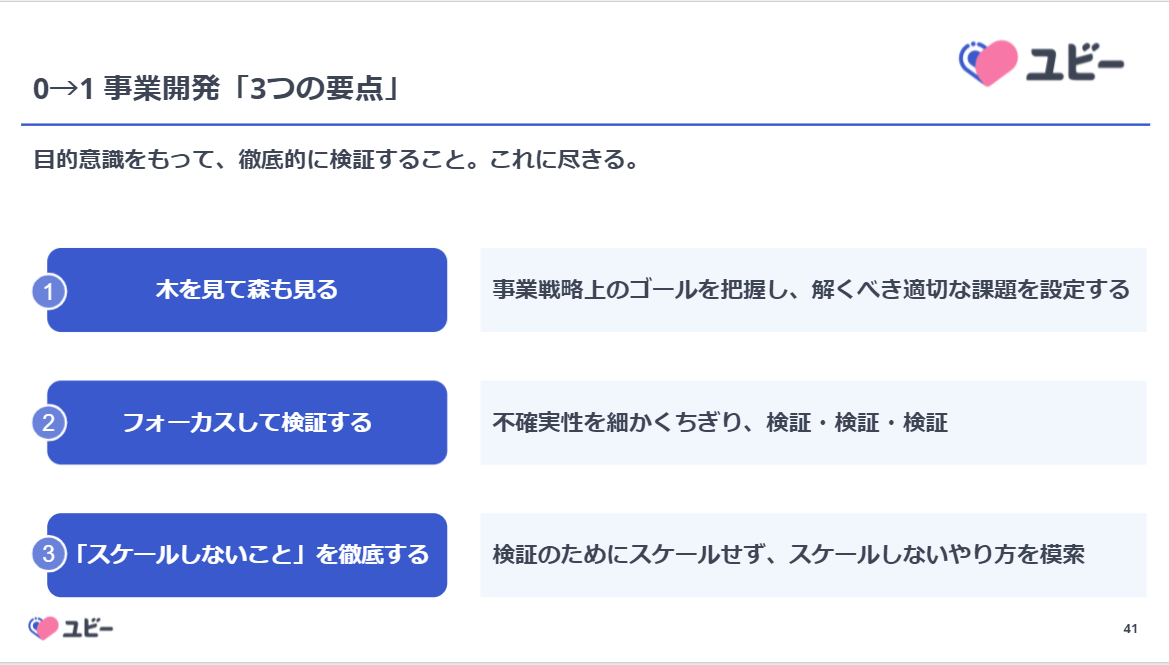Click the 検証のためにスケールせず description panel

pos(813,555)
